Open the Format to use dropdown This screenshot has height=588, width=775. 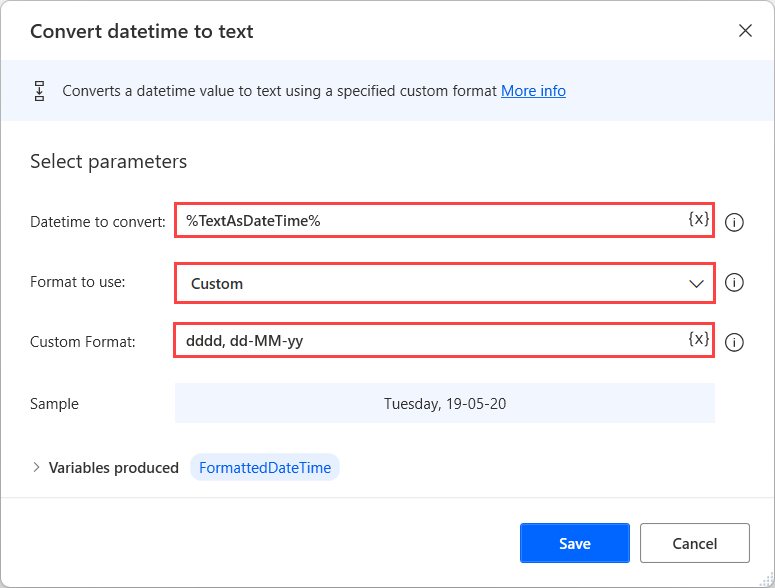pos(445,283)
